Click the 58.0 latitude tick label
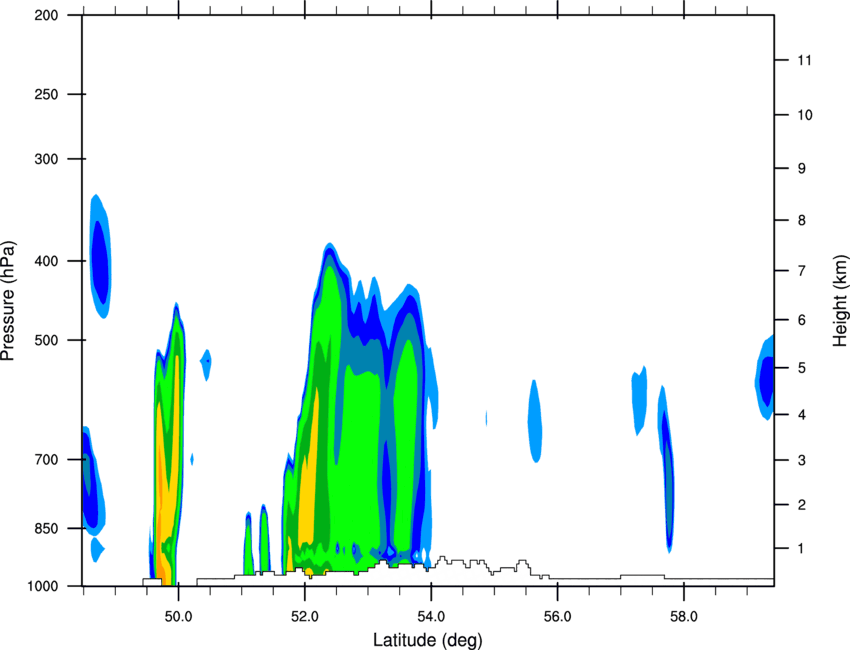 click(x=684, y=617)
